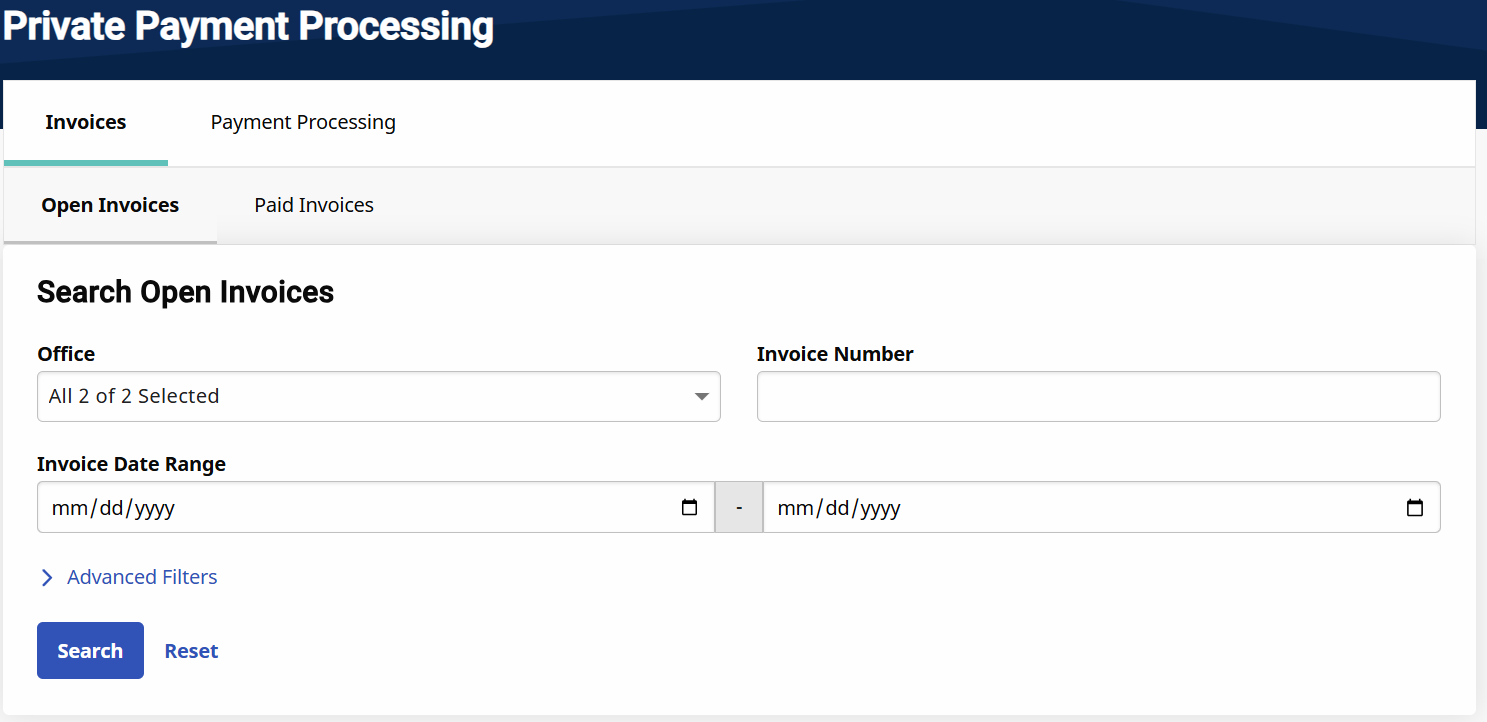Click the Private Payment Processing page title

(248, 27)
